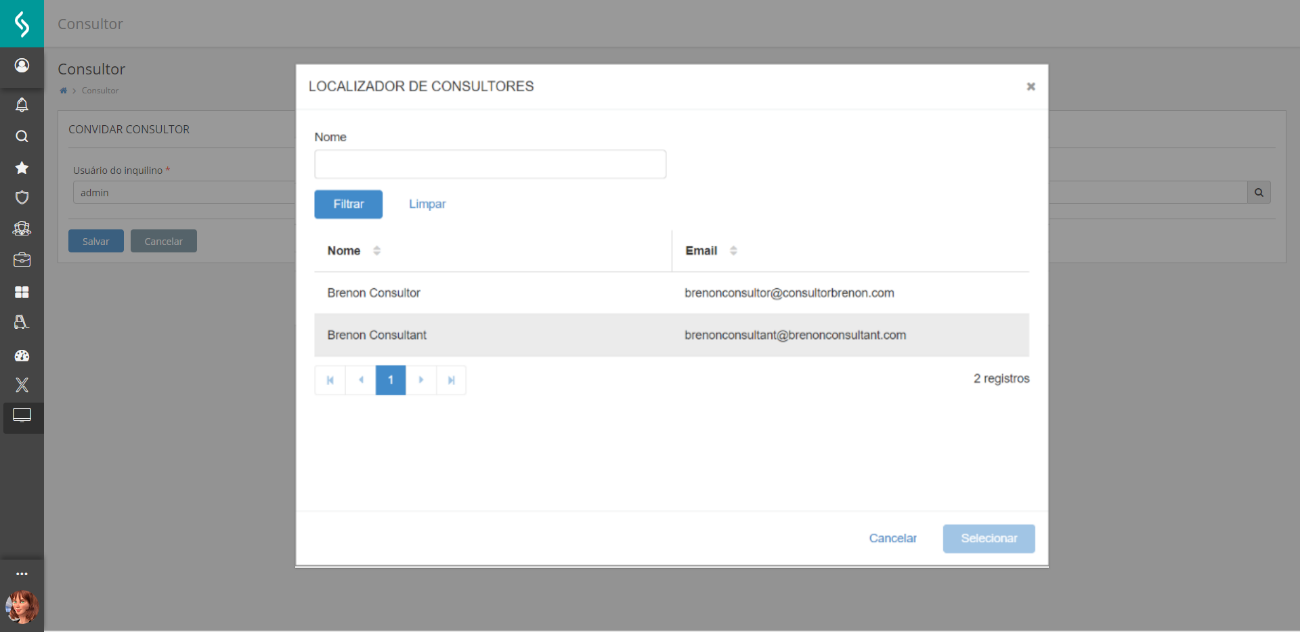Viewport: 1300px width, 632px height.
Task: Click the teal app logo in sidebar
Action: tap(22, 23)
